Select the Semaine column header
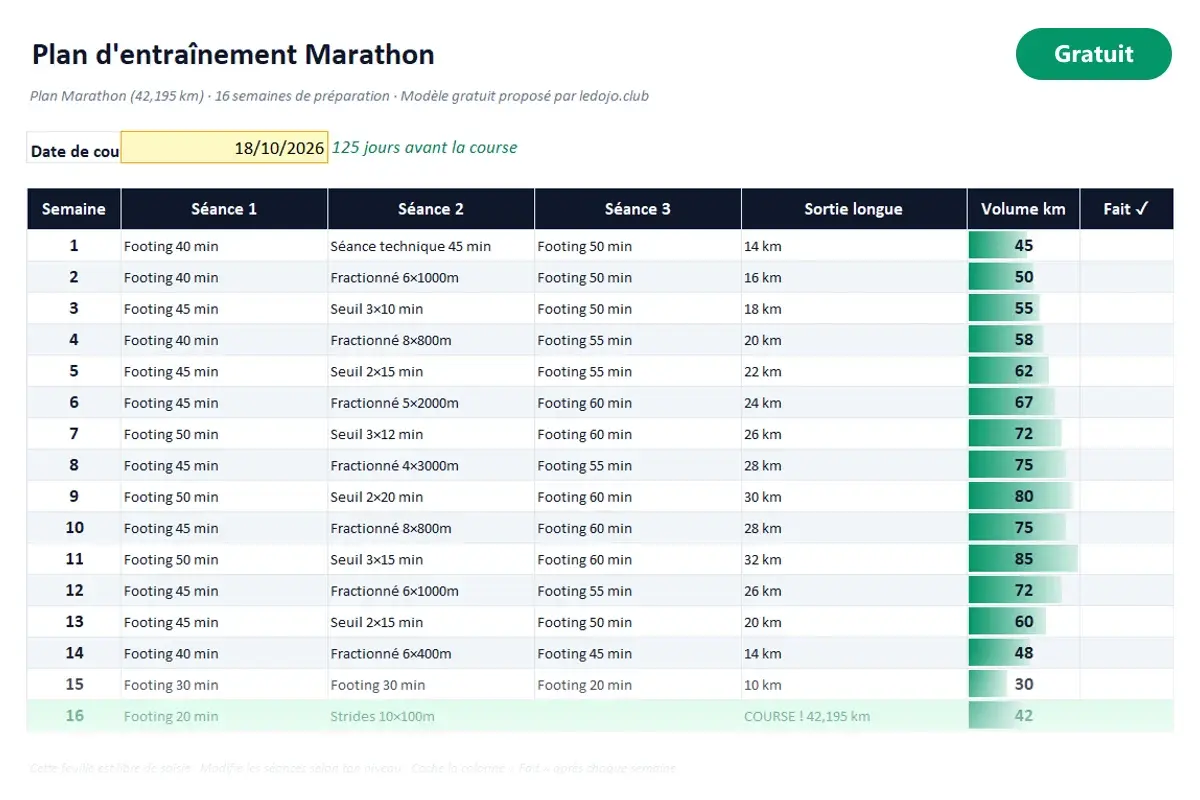Screen dimensions: 1200x800 pyautogui.click(x=74, y=209)
